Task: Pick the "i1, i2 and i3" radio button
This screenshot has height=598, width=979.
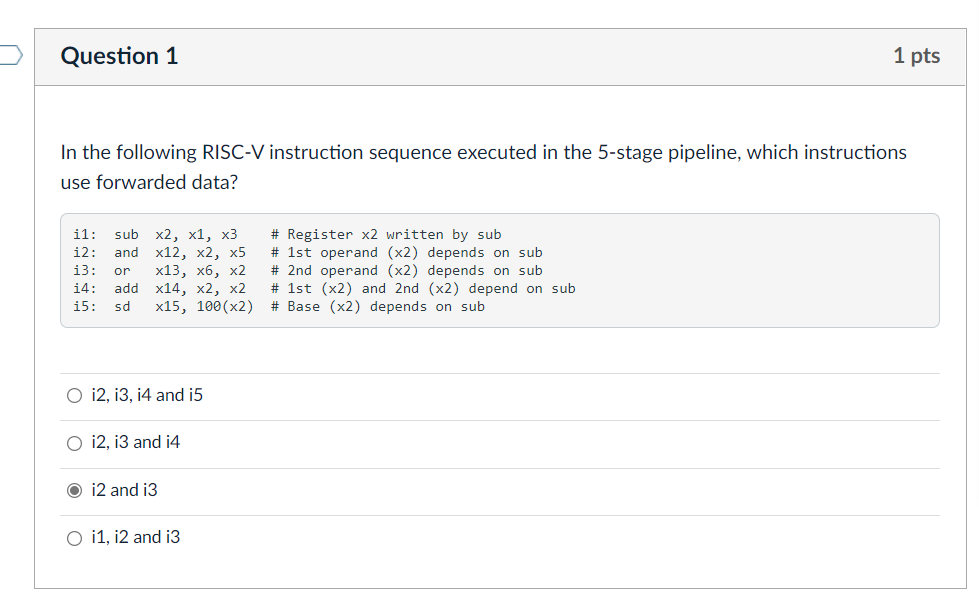Action: 75,538
